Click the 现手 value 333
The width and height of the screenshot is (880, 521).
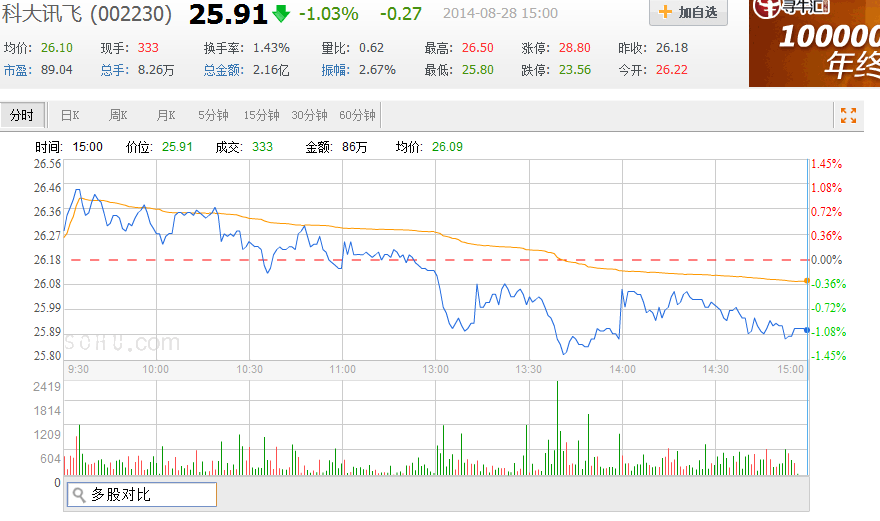click(148, 48)
